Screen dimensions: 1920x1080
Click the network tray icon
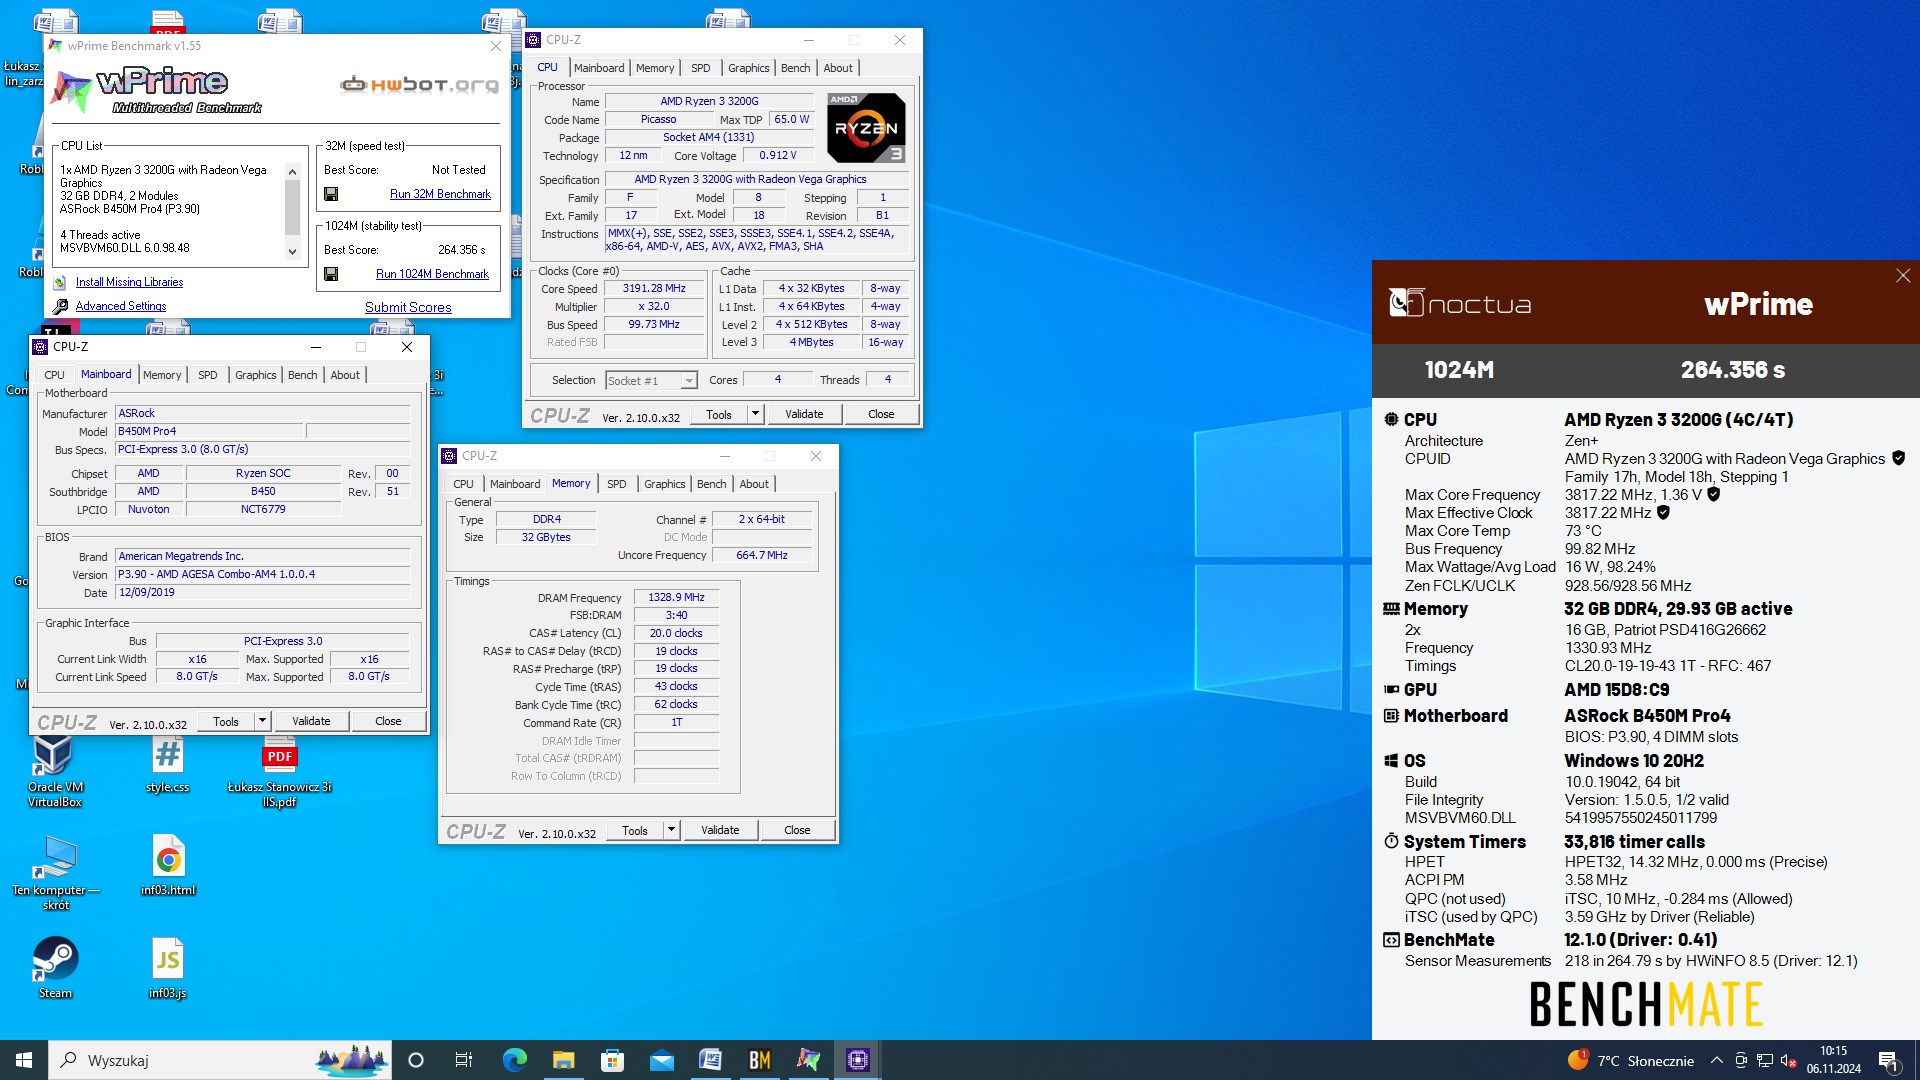pos(1764,1060)
